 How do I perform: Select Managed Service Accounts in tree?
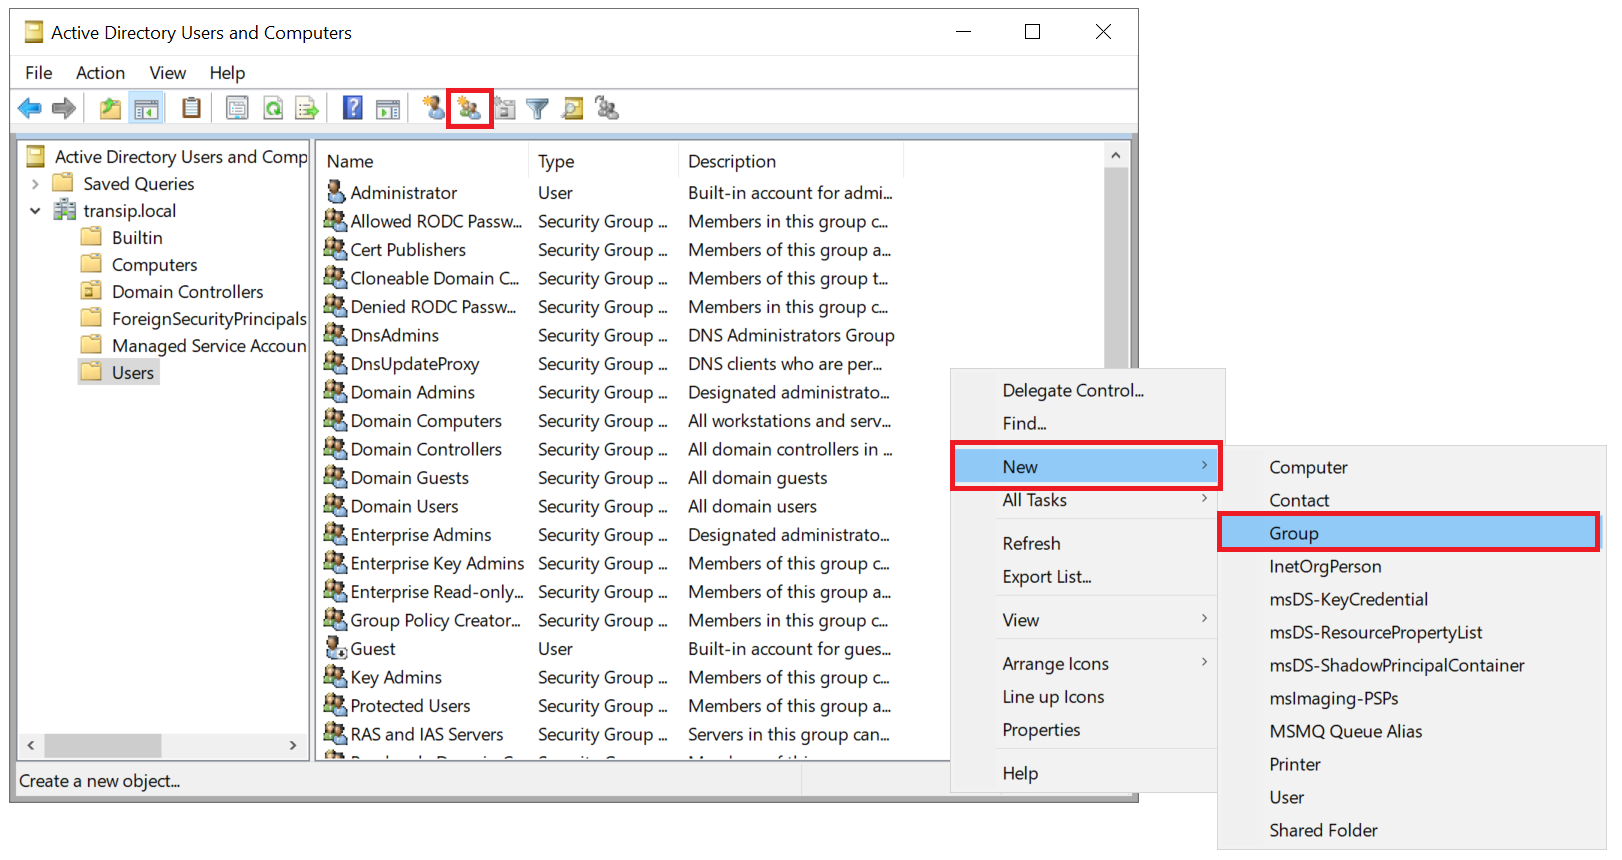pos(209,346)
